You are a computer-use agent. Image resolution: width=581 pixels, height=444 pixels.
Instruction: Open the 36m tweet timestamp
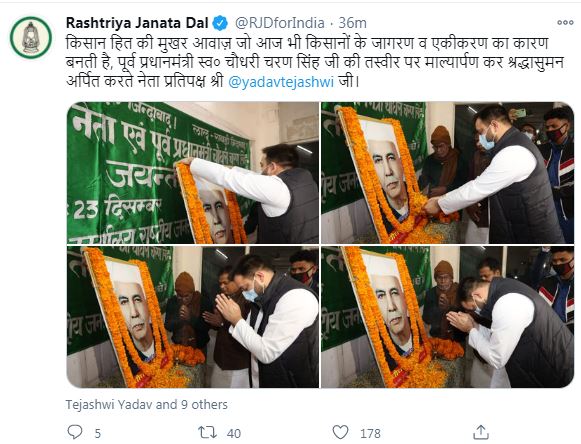point(352,23)
